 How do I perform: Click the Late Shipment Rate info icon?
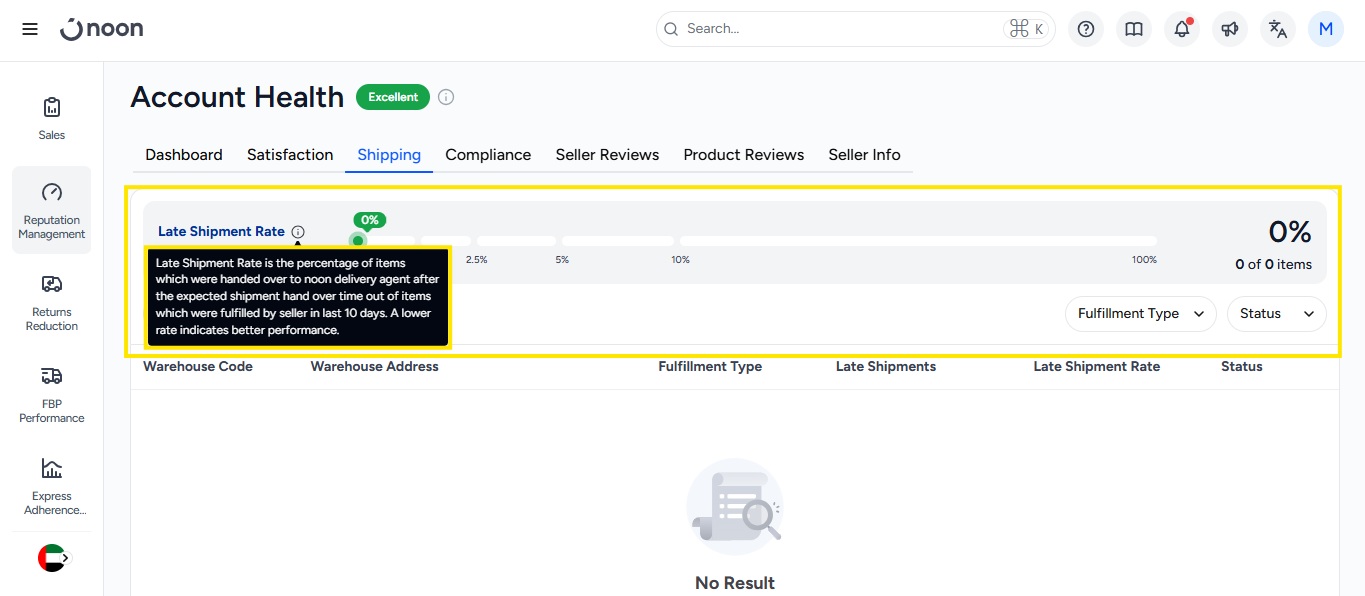point(298,232)
